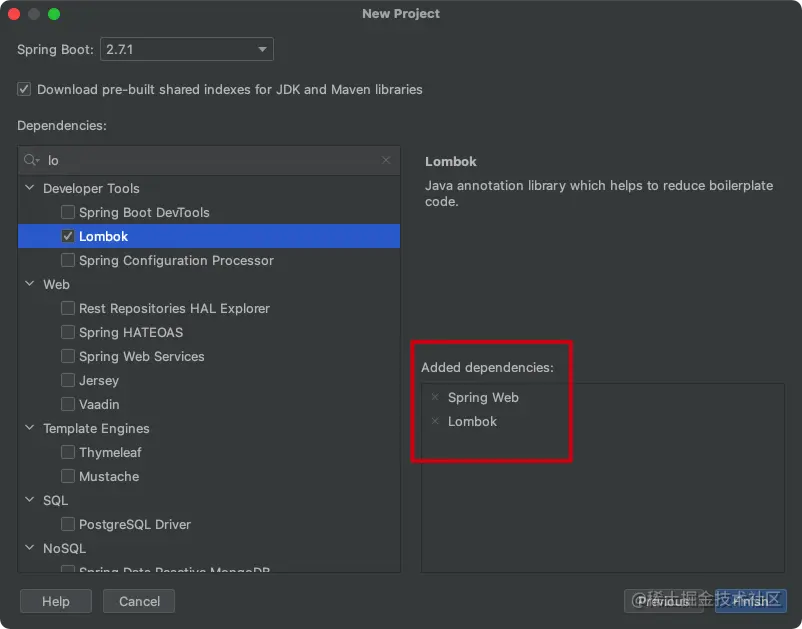Clear the dependency search text
Image resolution: width=802 pixels, height=629 pixels.
click(x=386, y=160)
